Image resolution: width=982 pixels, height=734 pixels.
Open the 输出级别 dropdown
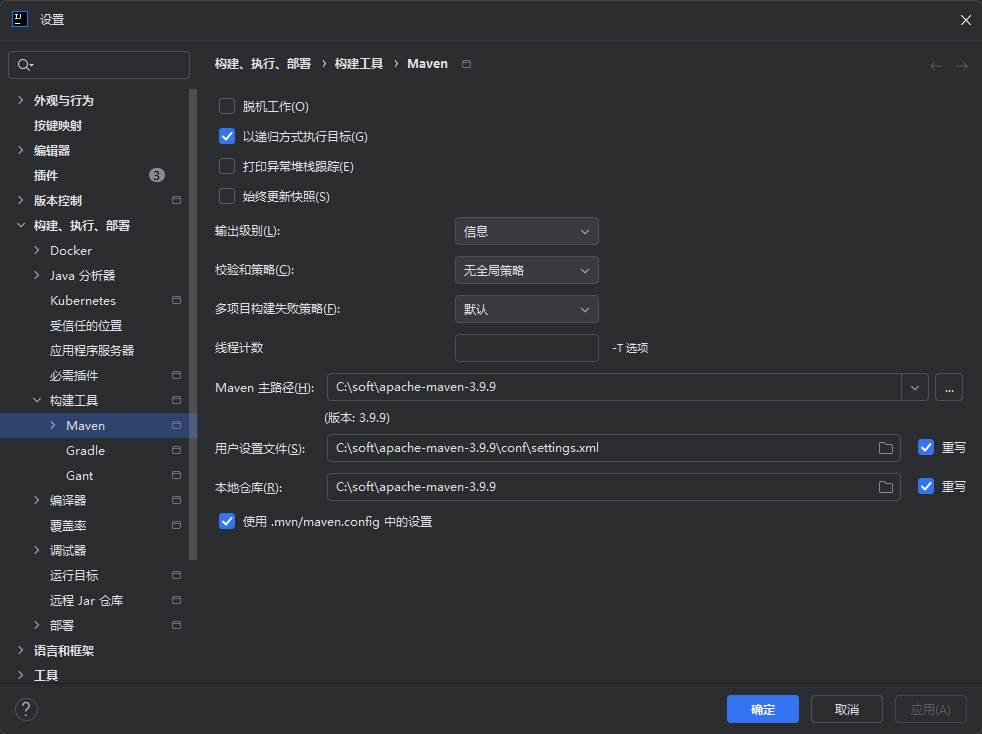click(526, 231)
